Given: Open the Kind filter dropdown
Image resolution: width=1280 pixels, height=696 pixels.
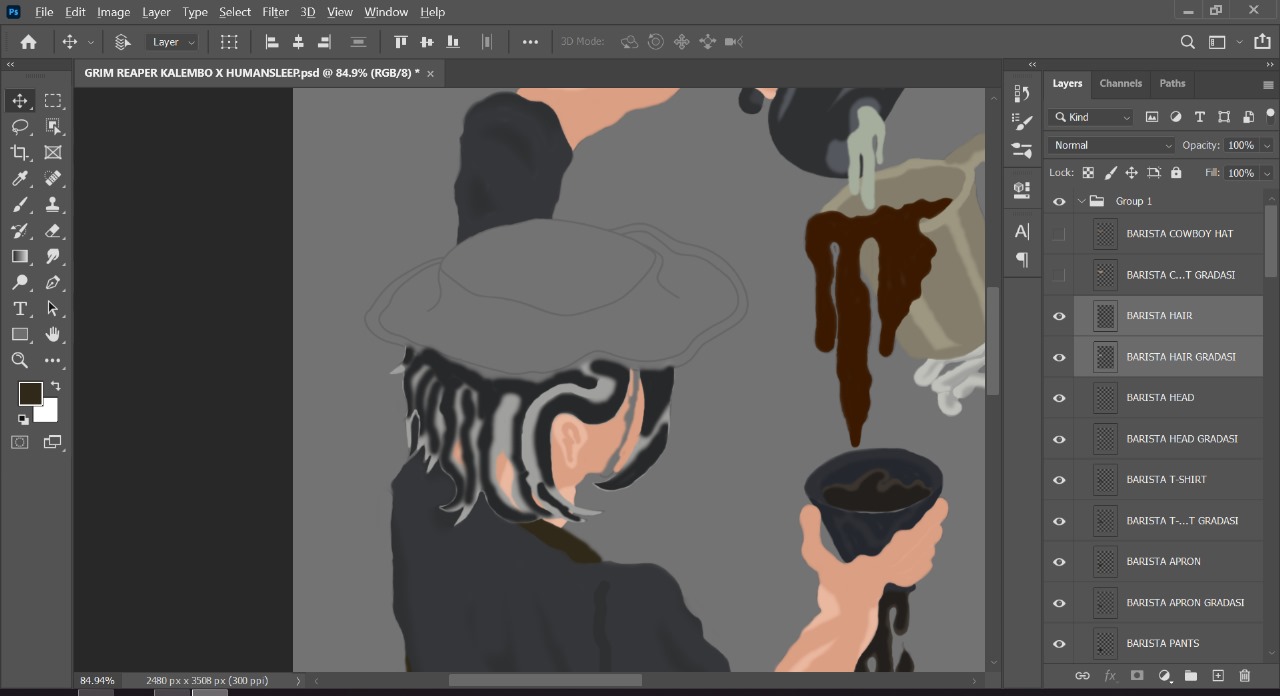Looking at the screenshot, I should click(x=1091, y=117).
